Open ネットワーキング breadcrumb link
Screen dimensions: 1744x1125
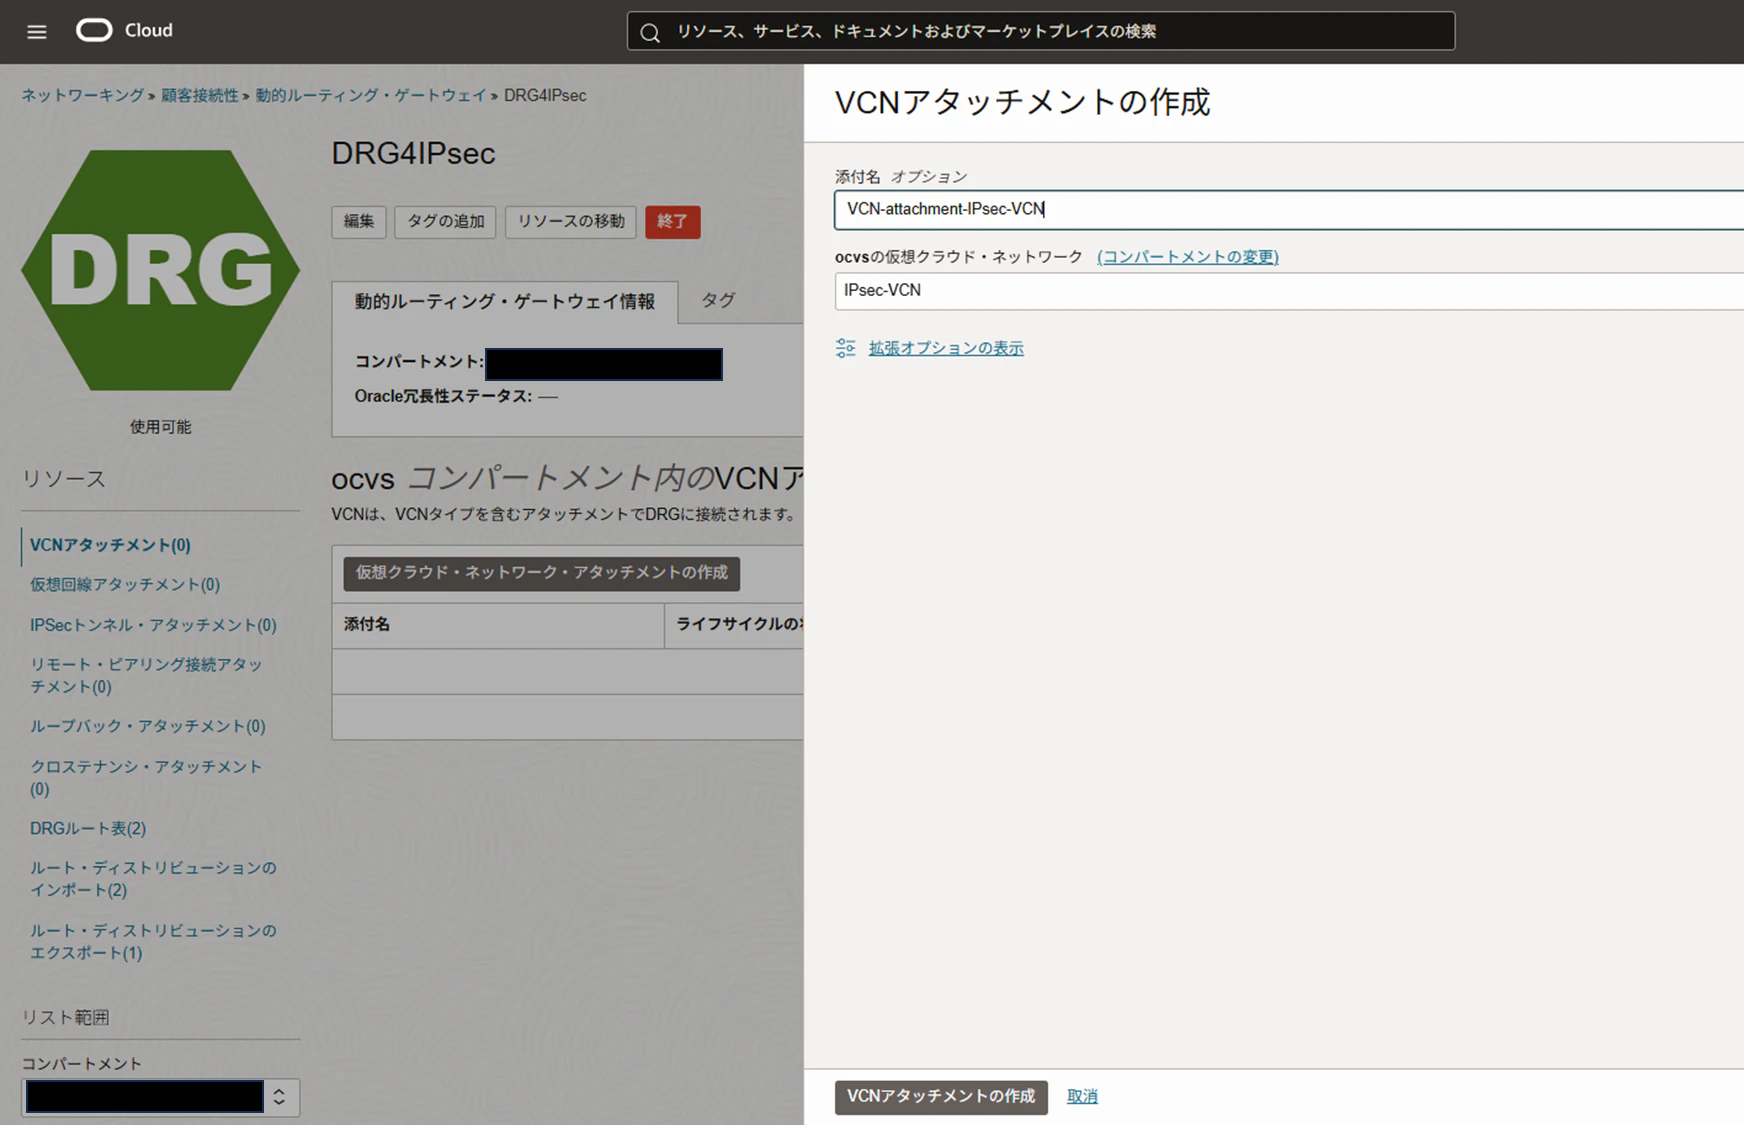[x=83, y=96]
